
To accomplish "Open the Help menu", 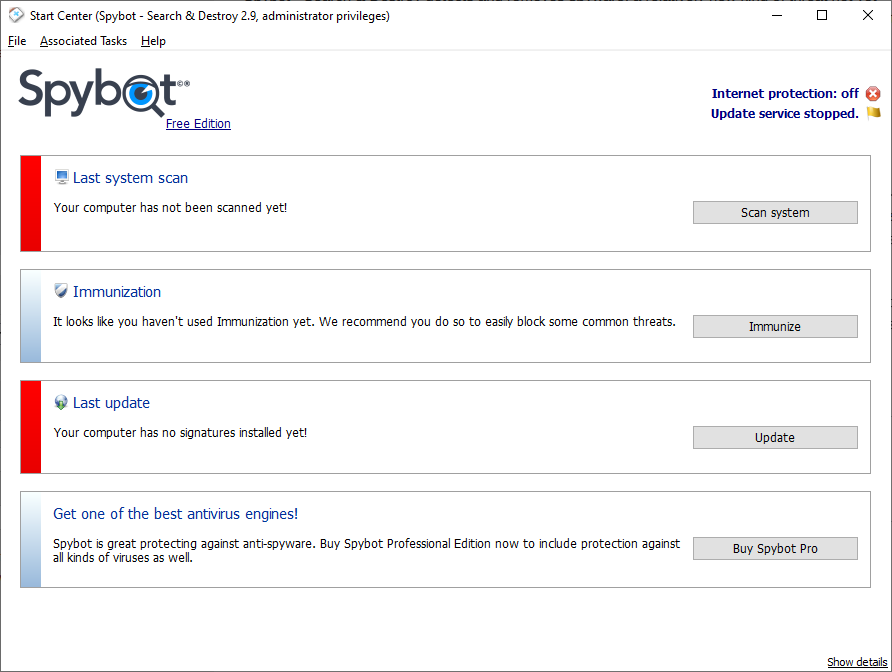I will tap(153, 41).
